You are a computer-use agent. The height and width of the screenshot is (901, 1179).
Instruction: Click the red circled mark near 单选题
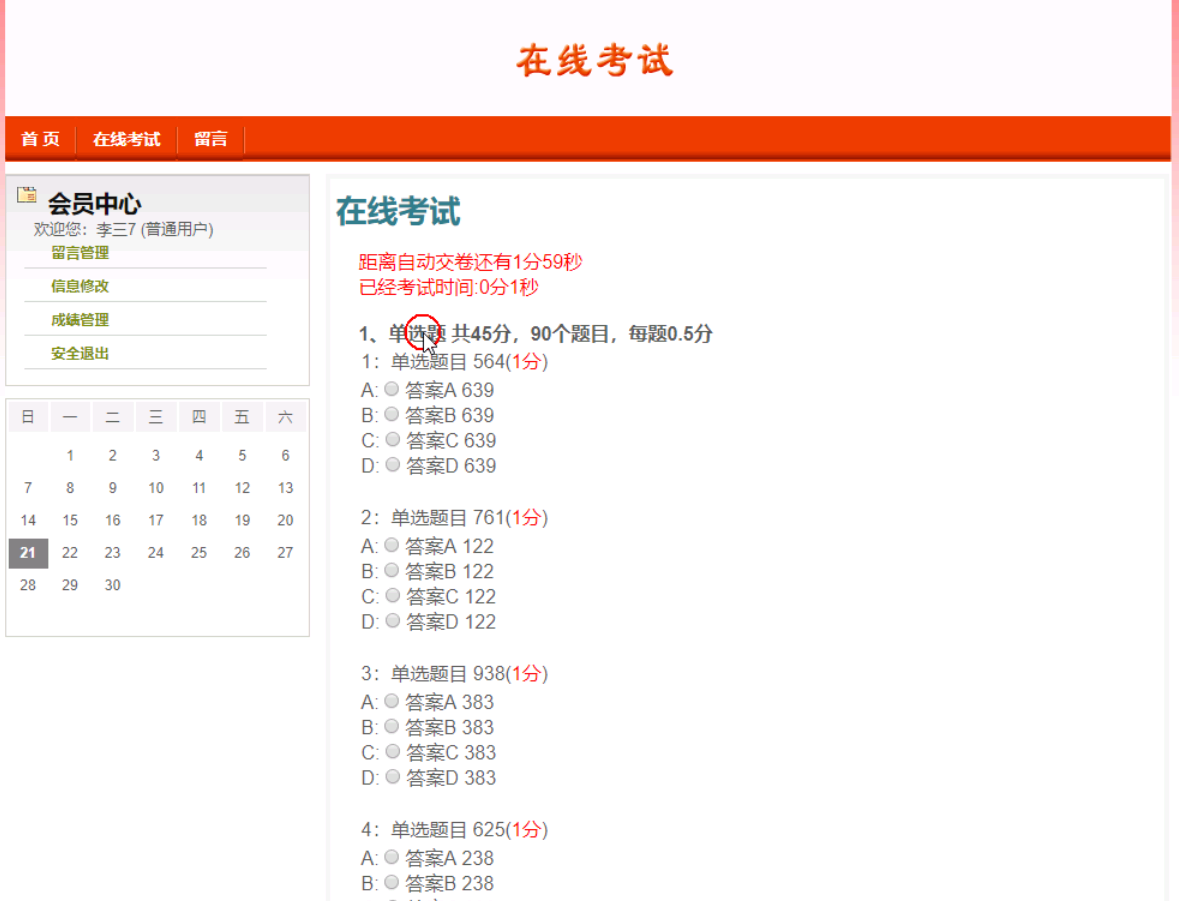point(423,330)
